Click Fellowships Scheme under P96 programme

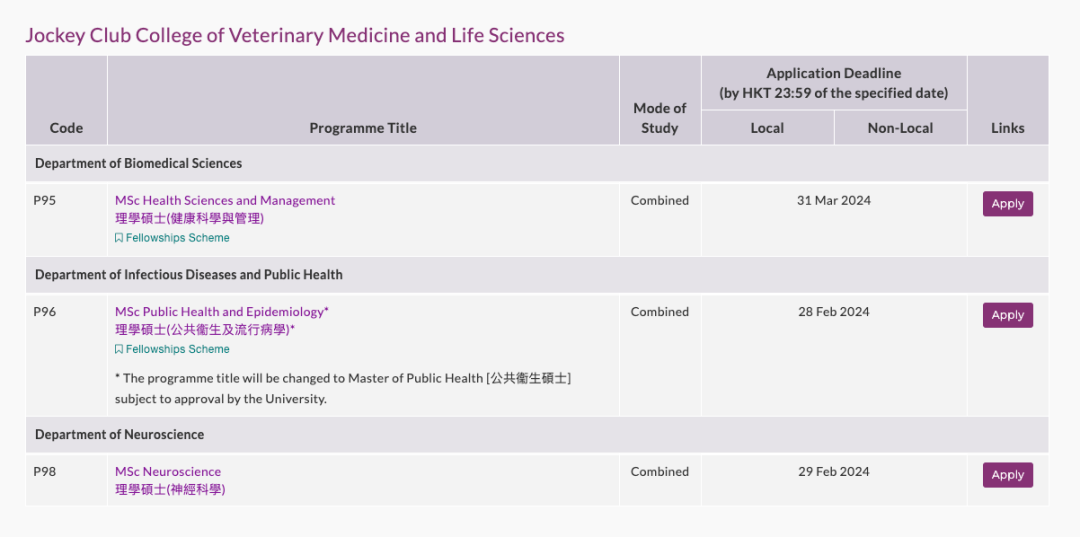[x=178, y=349]
